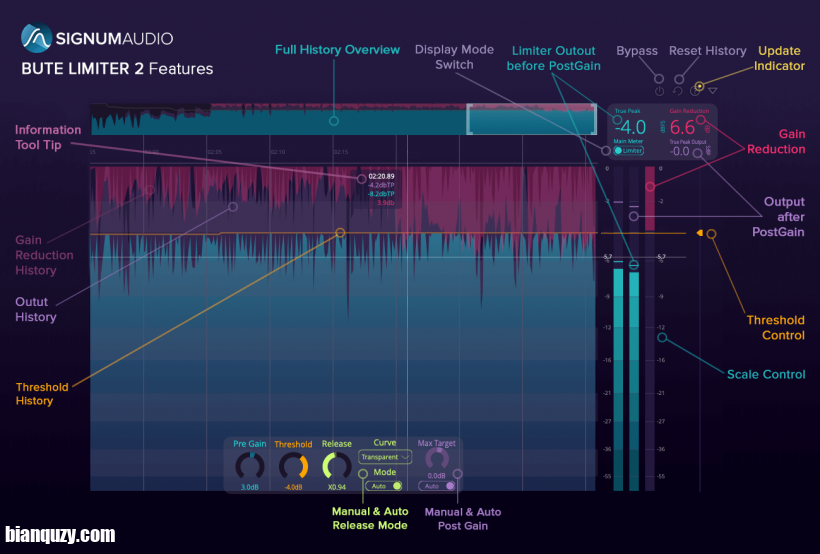Viewport: 820px width, 554px height.
Task: Click the highlighted selection window in history overview
Action: click(531, 119)
